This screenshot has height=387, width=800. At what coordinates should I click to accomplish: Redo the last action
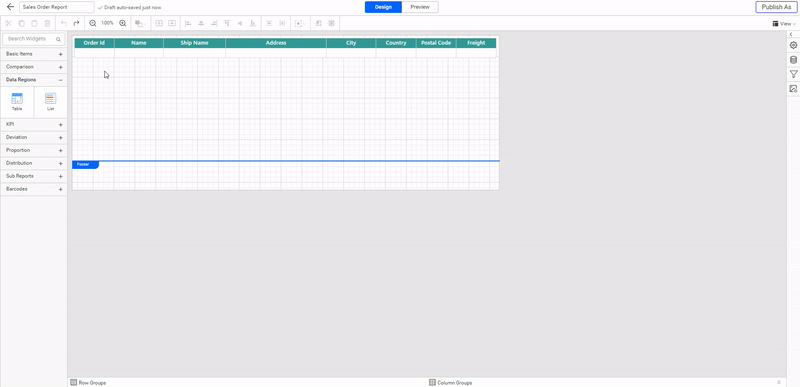click(77, 23)
